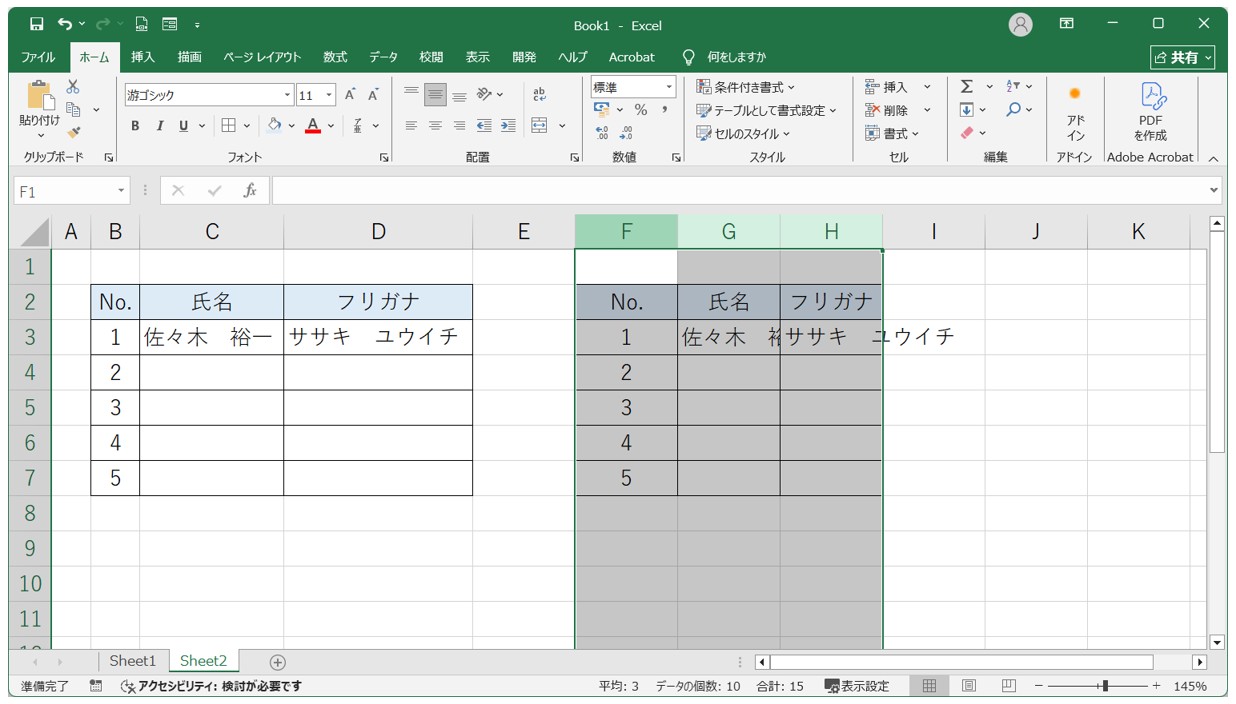Click the decrease decimal icon

point(626,133)
